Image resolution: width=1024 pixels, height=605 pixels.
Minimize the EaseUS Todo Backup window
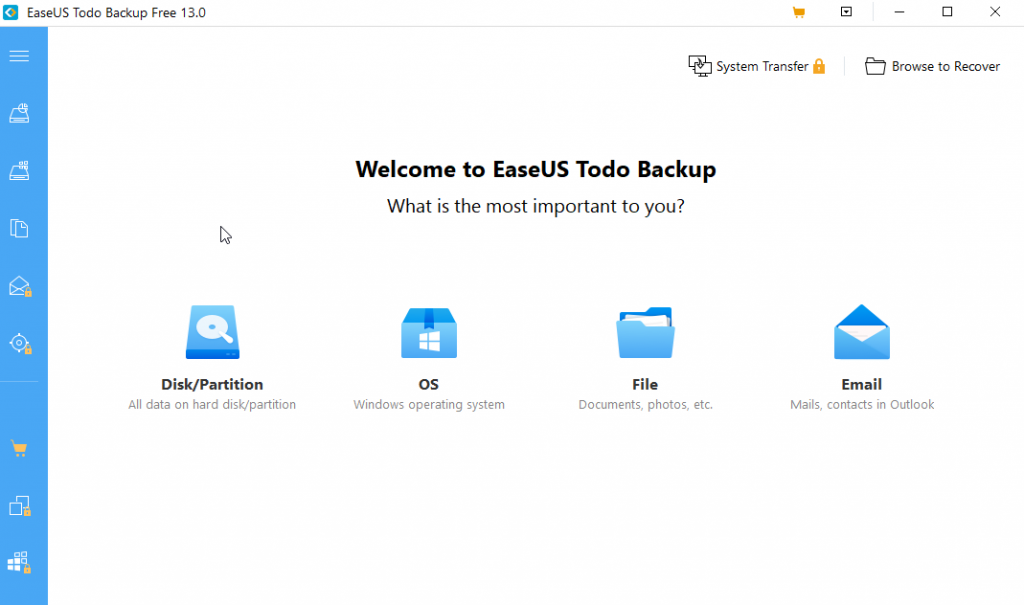point(899,12)
